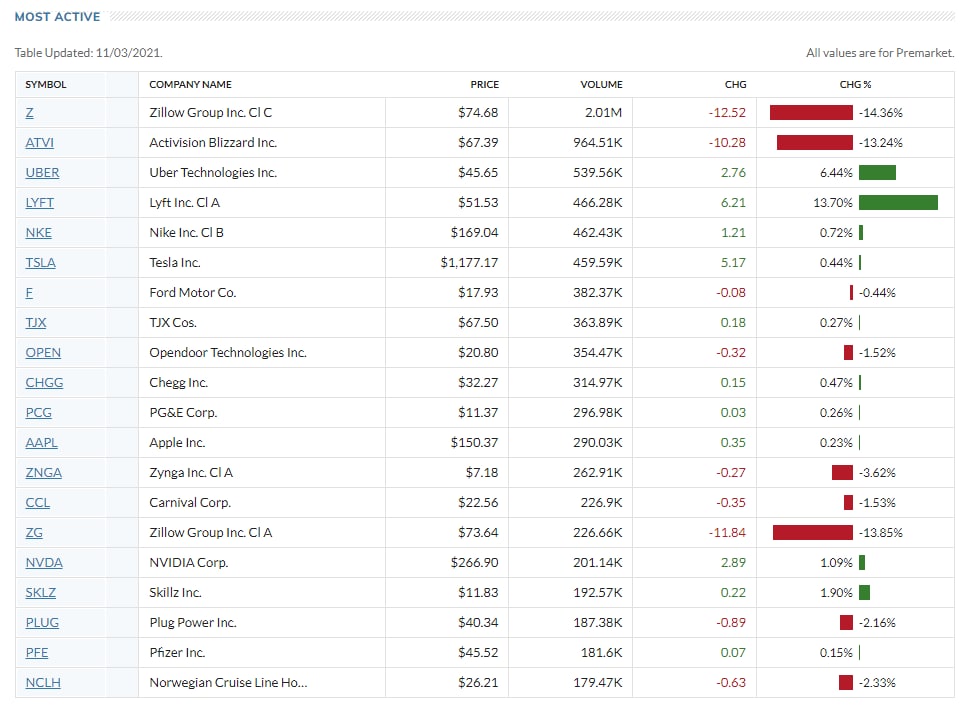The height and width of the screenshot is (705, 967).
Task: Select the PG&E Corp. company name
Action: 183,413
